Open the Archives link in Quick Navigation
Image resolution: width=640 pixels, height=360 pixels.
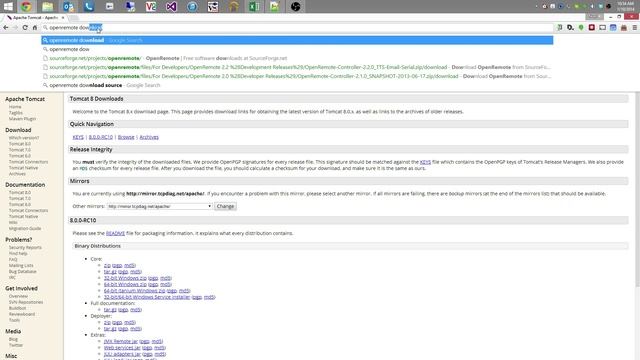[149, 137]
